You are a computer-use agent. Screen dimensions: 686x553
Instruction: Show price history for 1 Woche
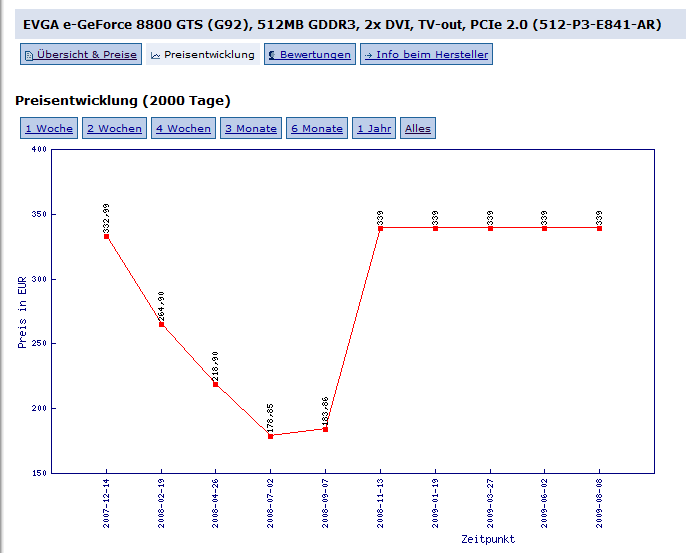pos(49,128)
